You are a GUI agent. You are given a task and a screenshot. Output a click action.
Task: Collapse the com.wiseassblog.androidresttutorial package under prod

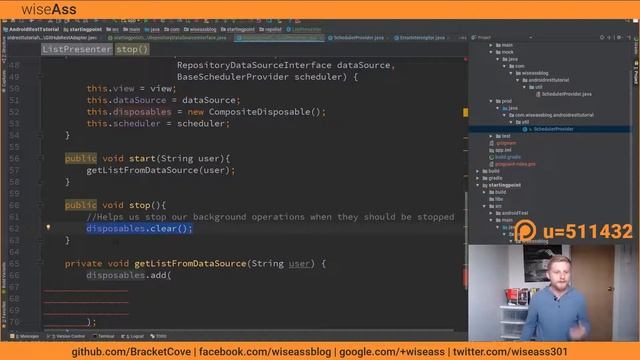pyautogui.click(x=504, y=115)
